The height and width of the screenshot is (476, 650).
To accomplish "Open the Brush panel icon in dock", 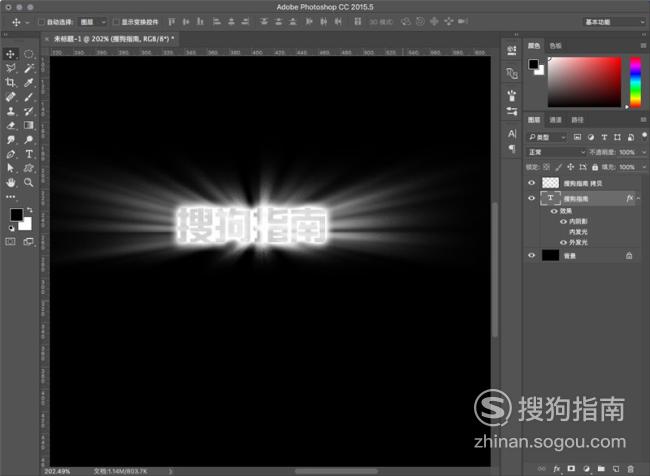I will coord(512,96).
